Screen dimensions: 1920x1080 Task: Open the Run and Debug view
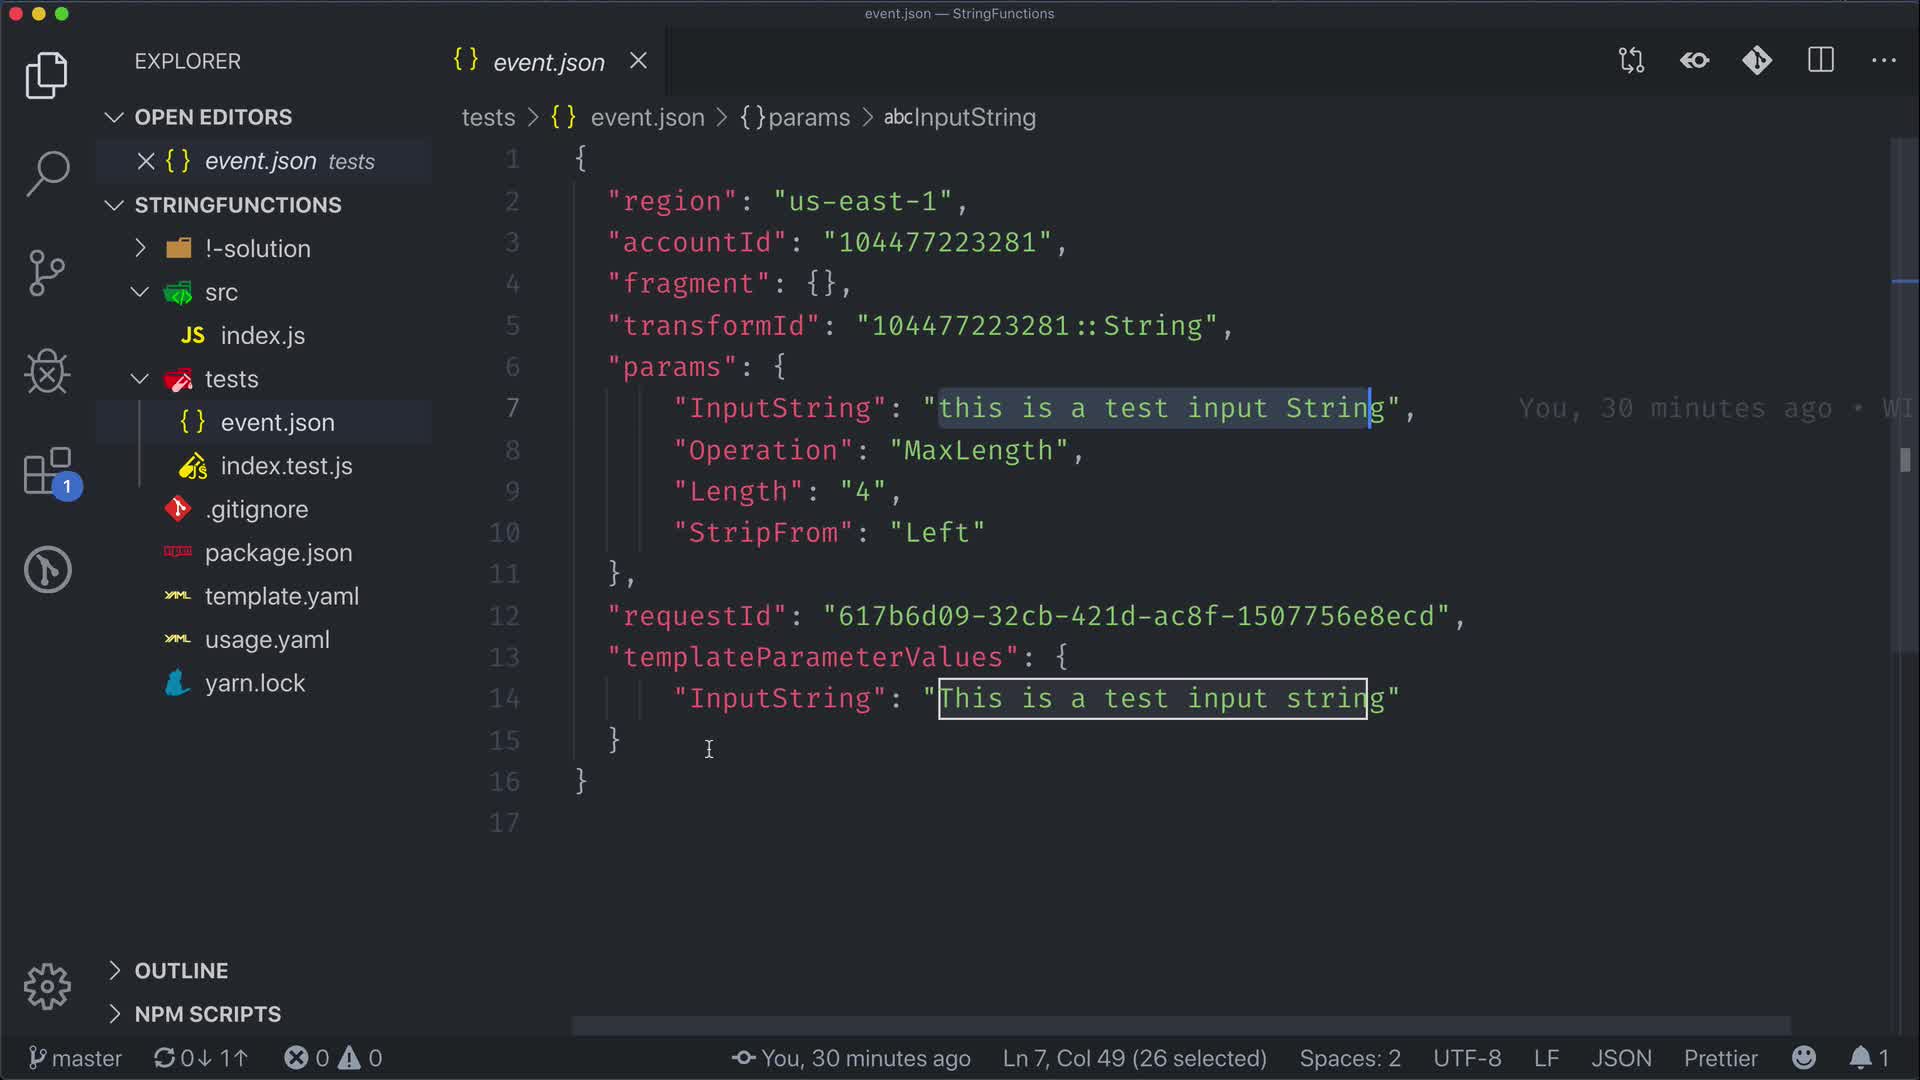click(x=47, y=372)
